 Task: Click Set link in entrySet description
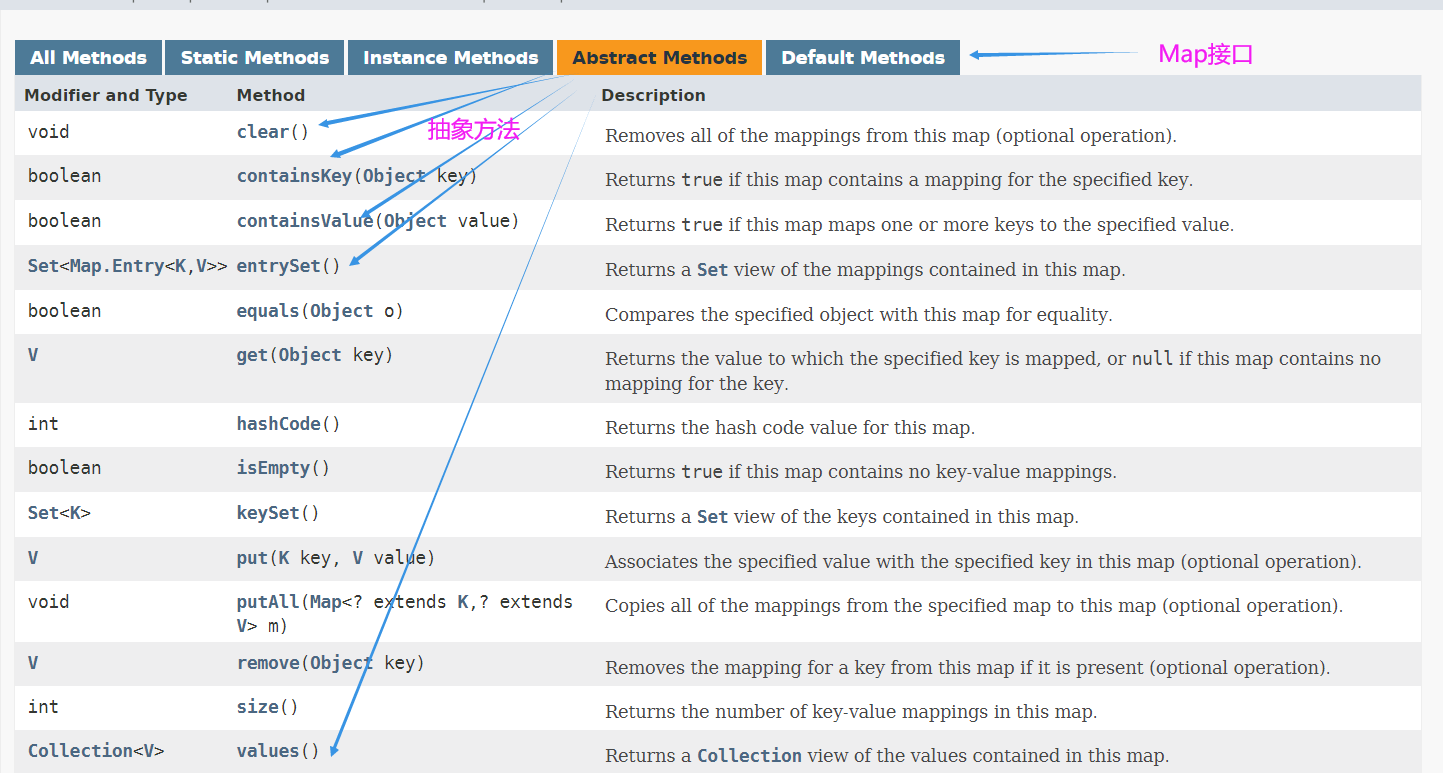[x=712, y=270]
